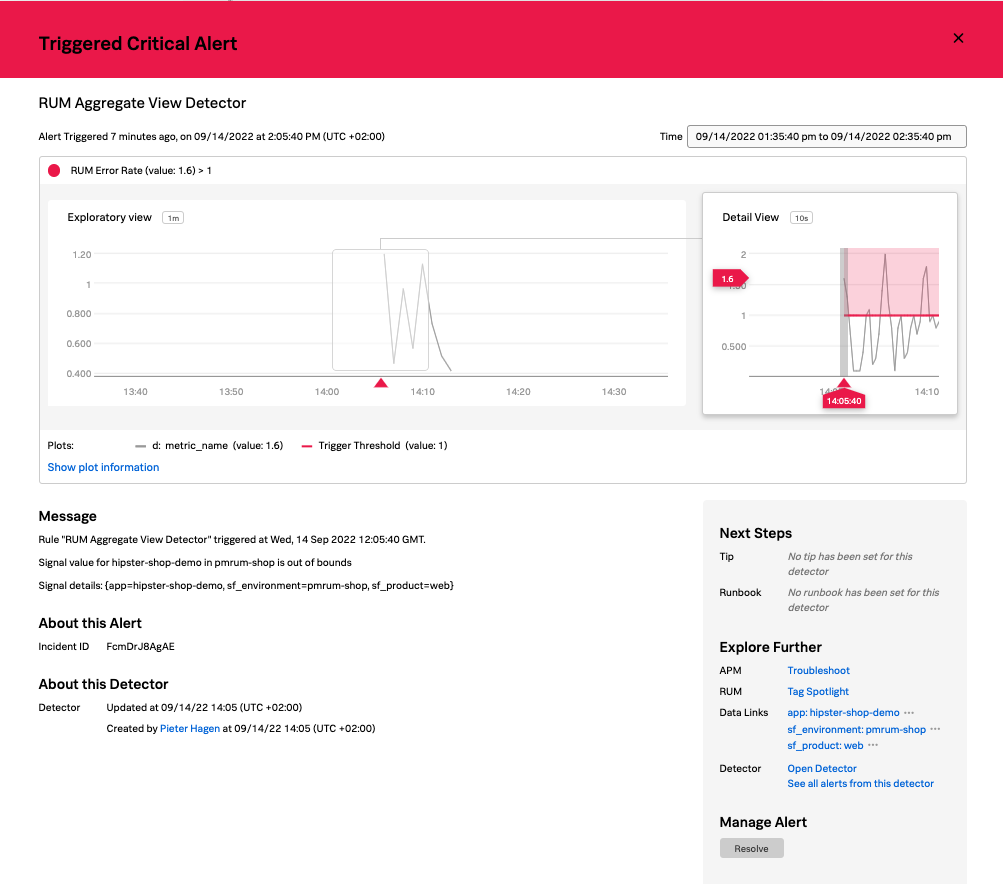This screenshot has width=1003, height=884.
Task: Open the ellipsis menu beside sf_product: web
Action: click(873, 746)
